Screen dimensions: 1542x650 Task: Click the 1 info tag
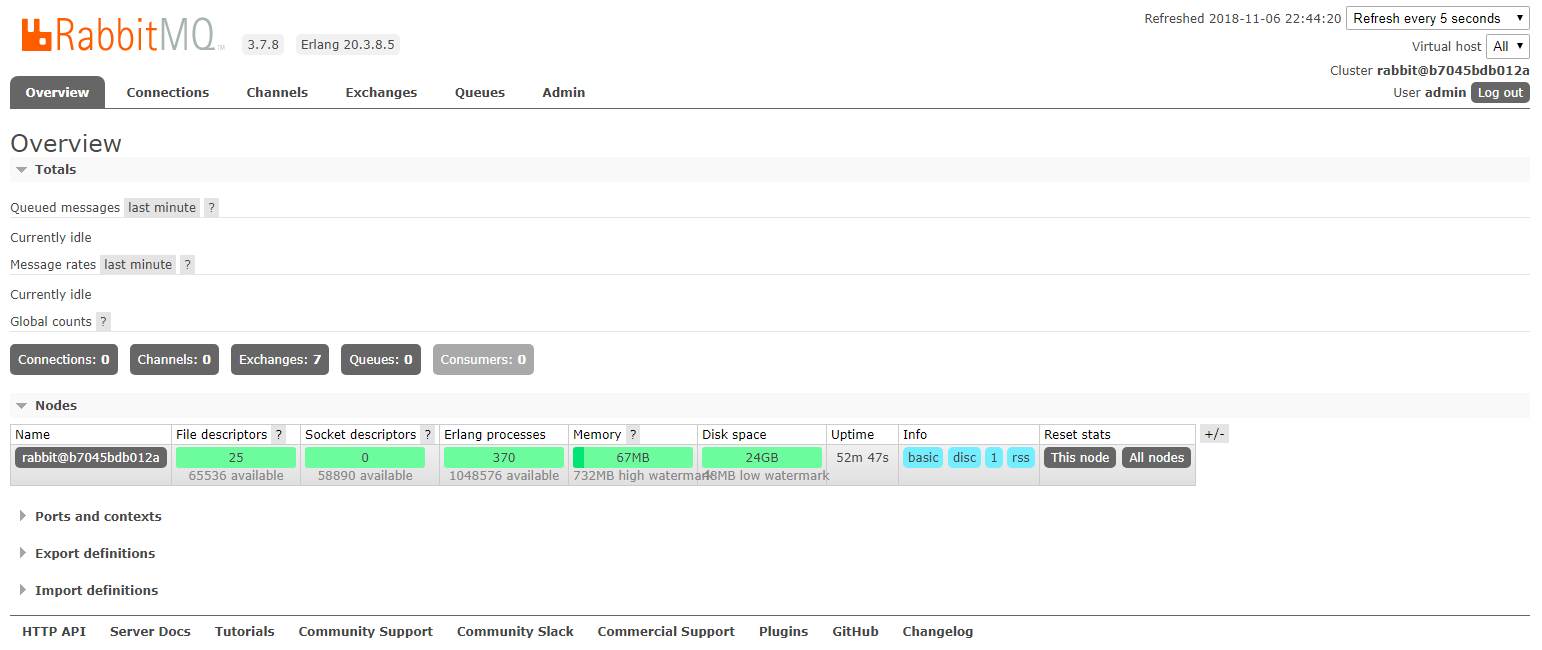point(994,458)
